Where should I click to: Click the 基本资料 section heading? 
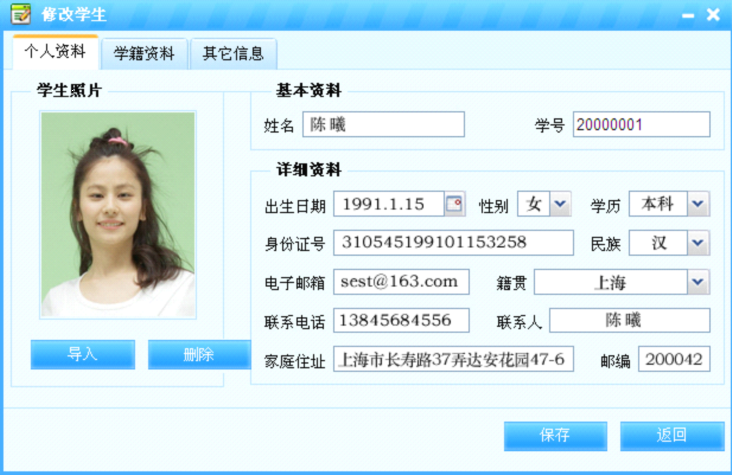(x=309, y=90)
